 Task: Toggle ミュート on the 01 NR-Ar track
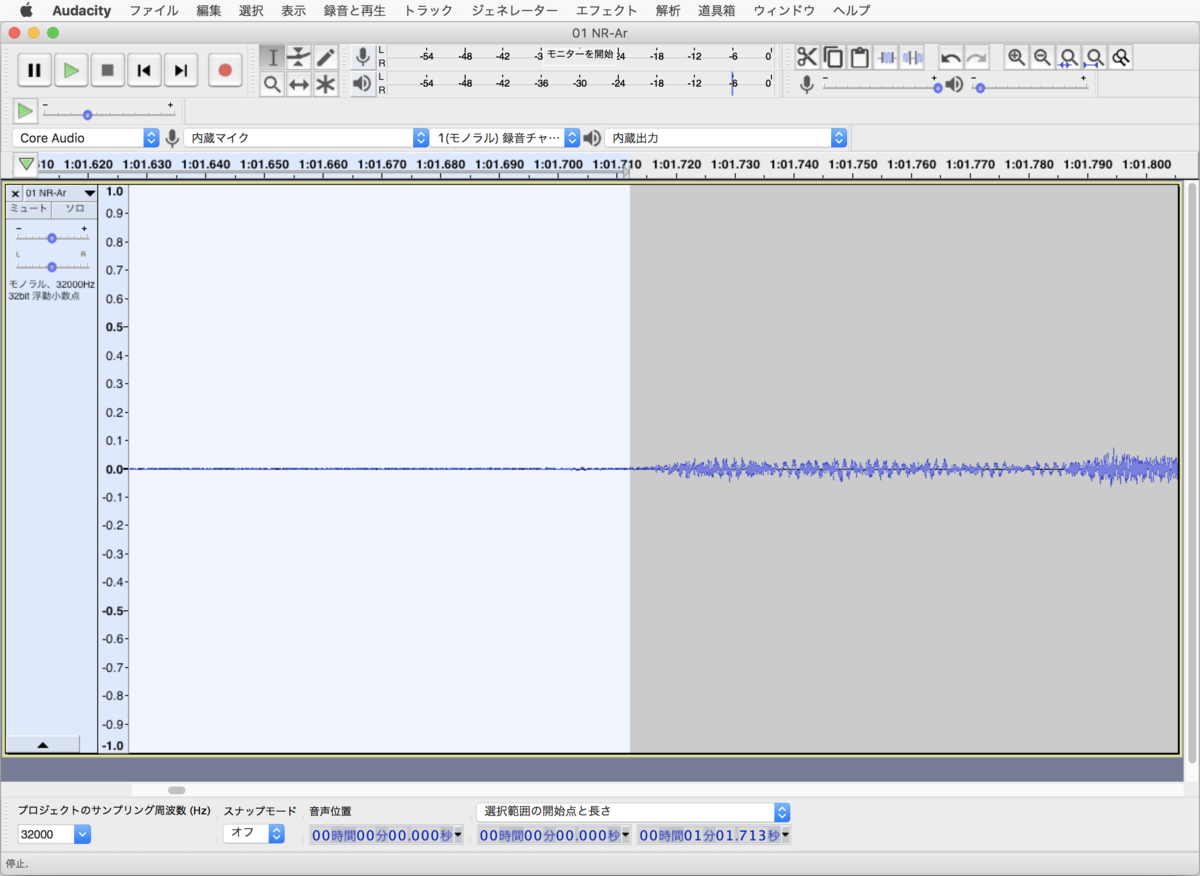[28, 209]
